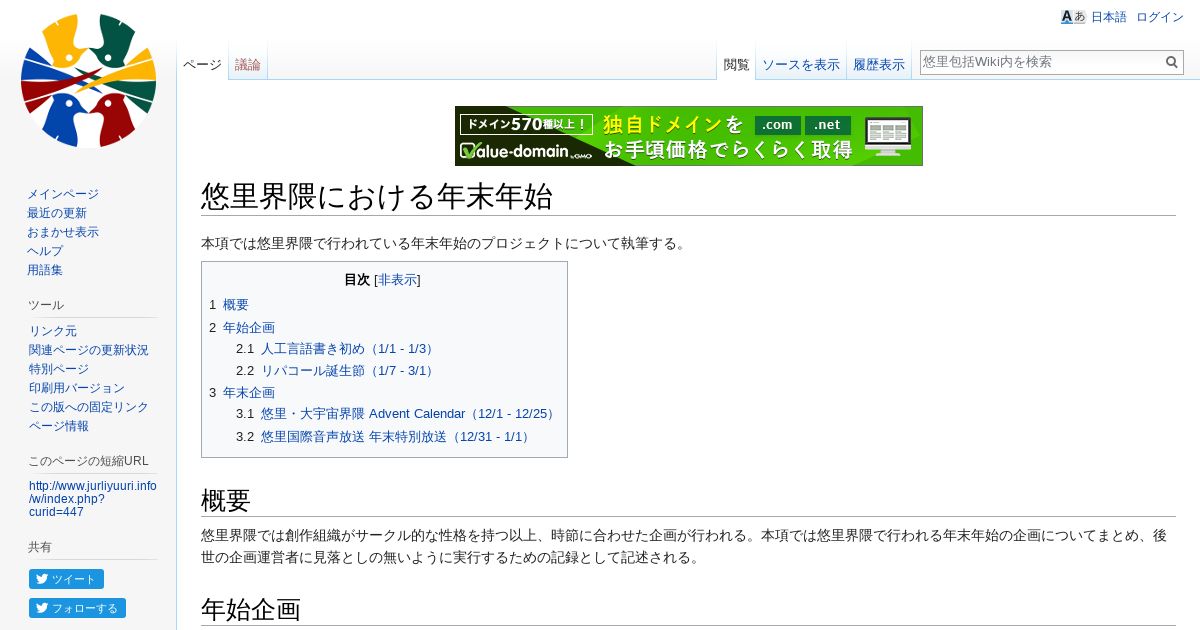This screenshot has width=1200, height=630.
Task: Click the このページの短縮URL heading
Action: [x=88, y=461]
